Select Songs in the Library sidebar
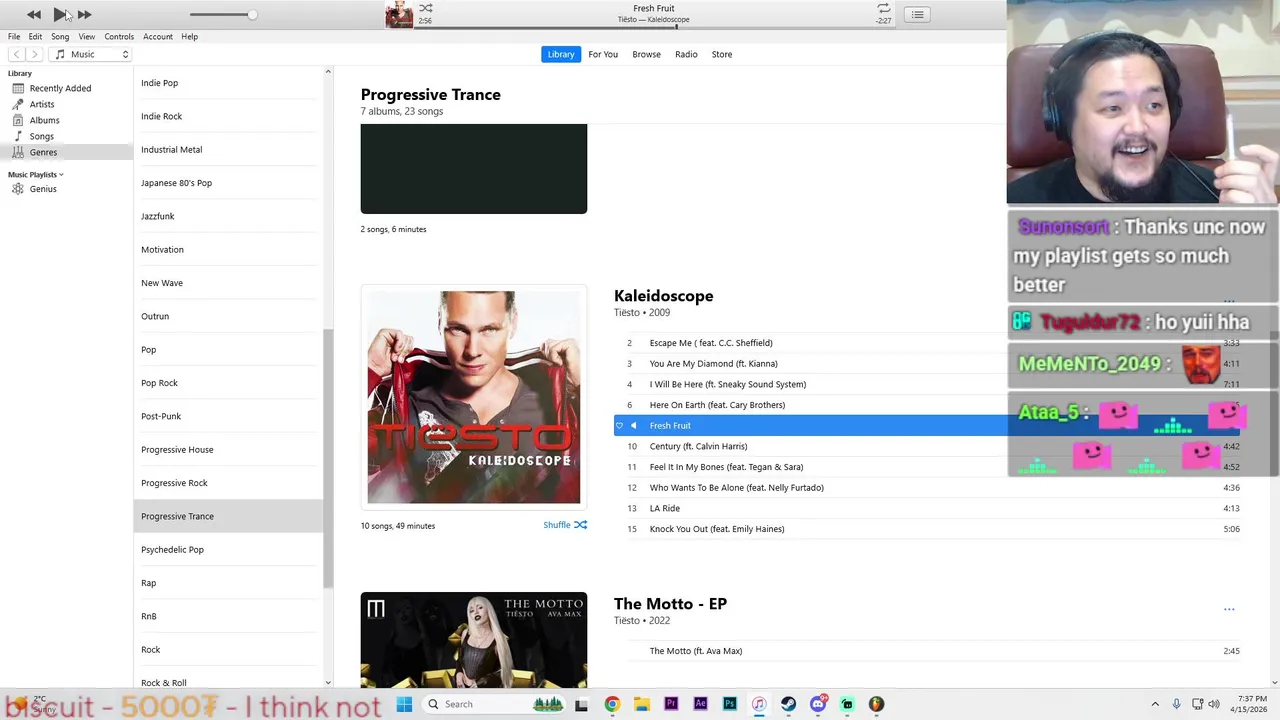 tap(42, 136)
